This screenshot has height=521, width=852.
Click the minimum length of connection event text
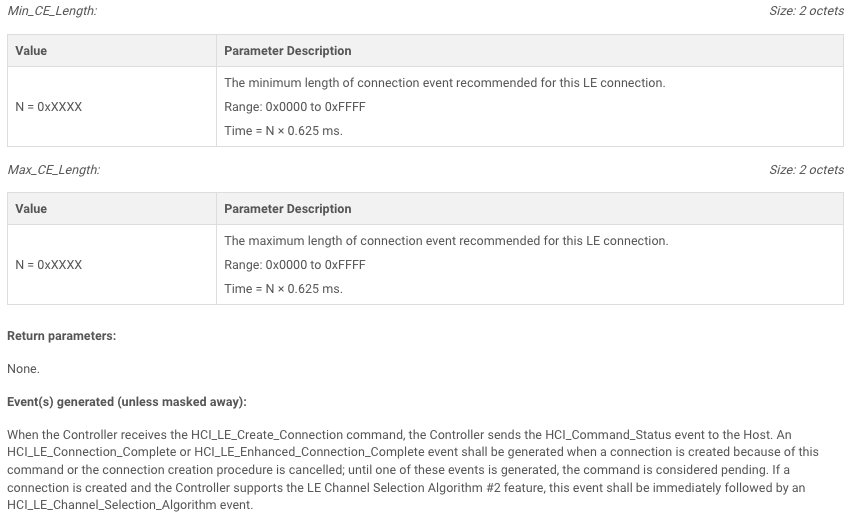coord(444,83)
